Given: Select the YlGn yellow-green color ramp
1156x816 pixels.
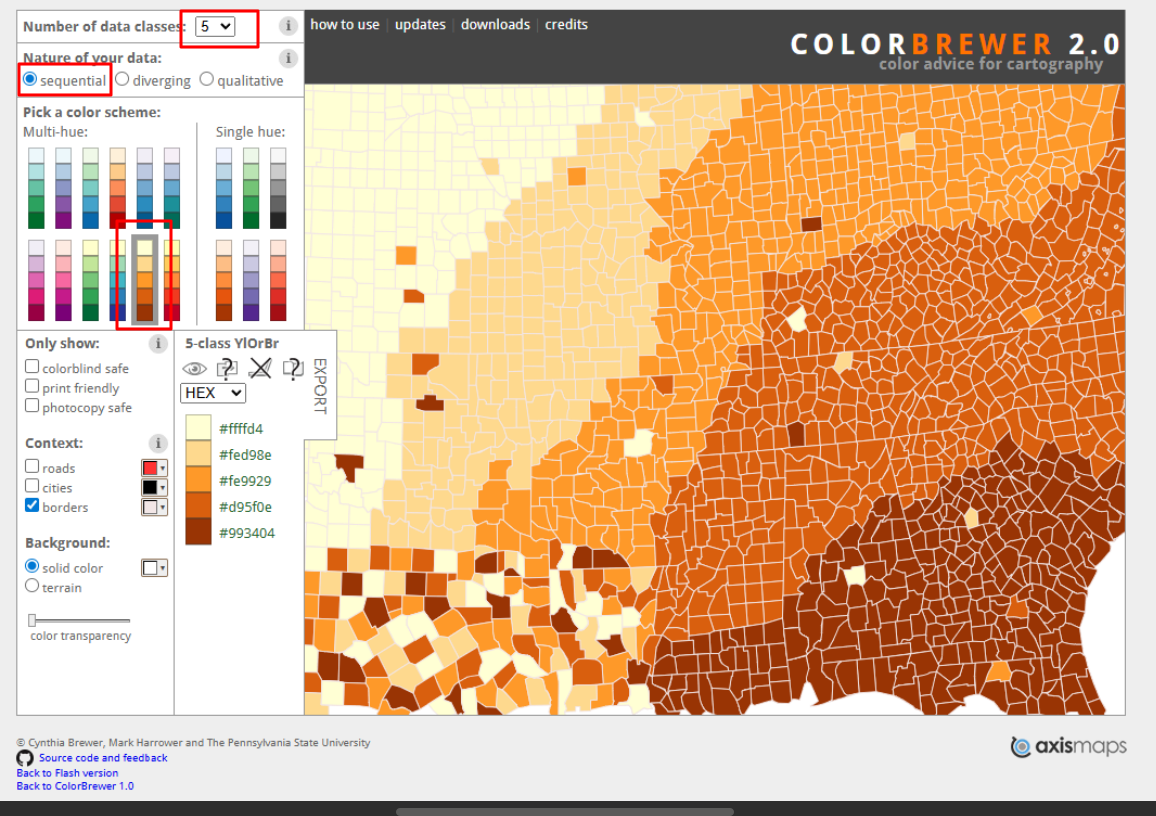Looking at the screenshot, I should (90, 280).
